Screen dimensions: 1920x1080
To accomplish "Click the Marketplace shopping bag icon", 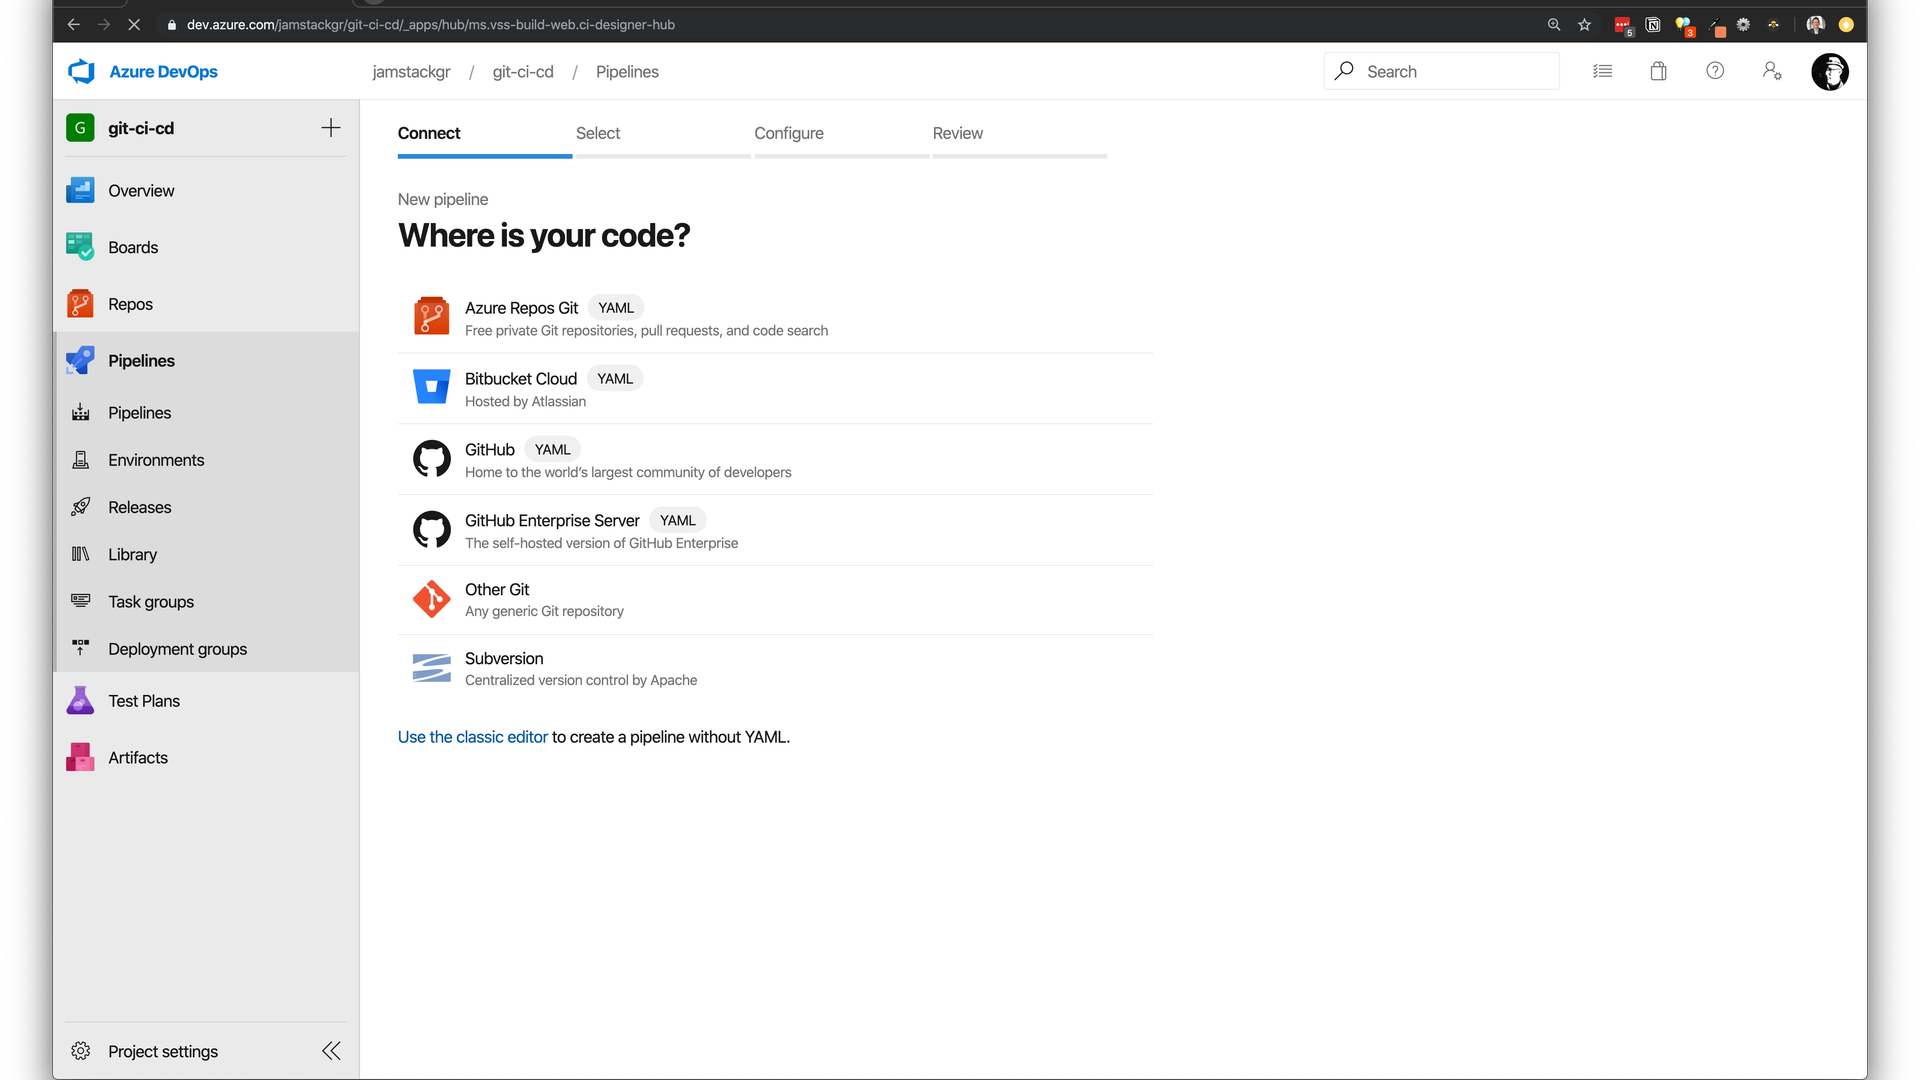I will coord(1658,71).
